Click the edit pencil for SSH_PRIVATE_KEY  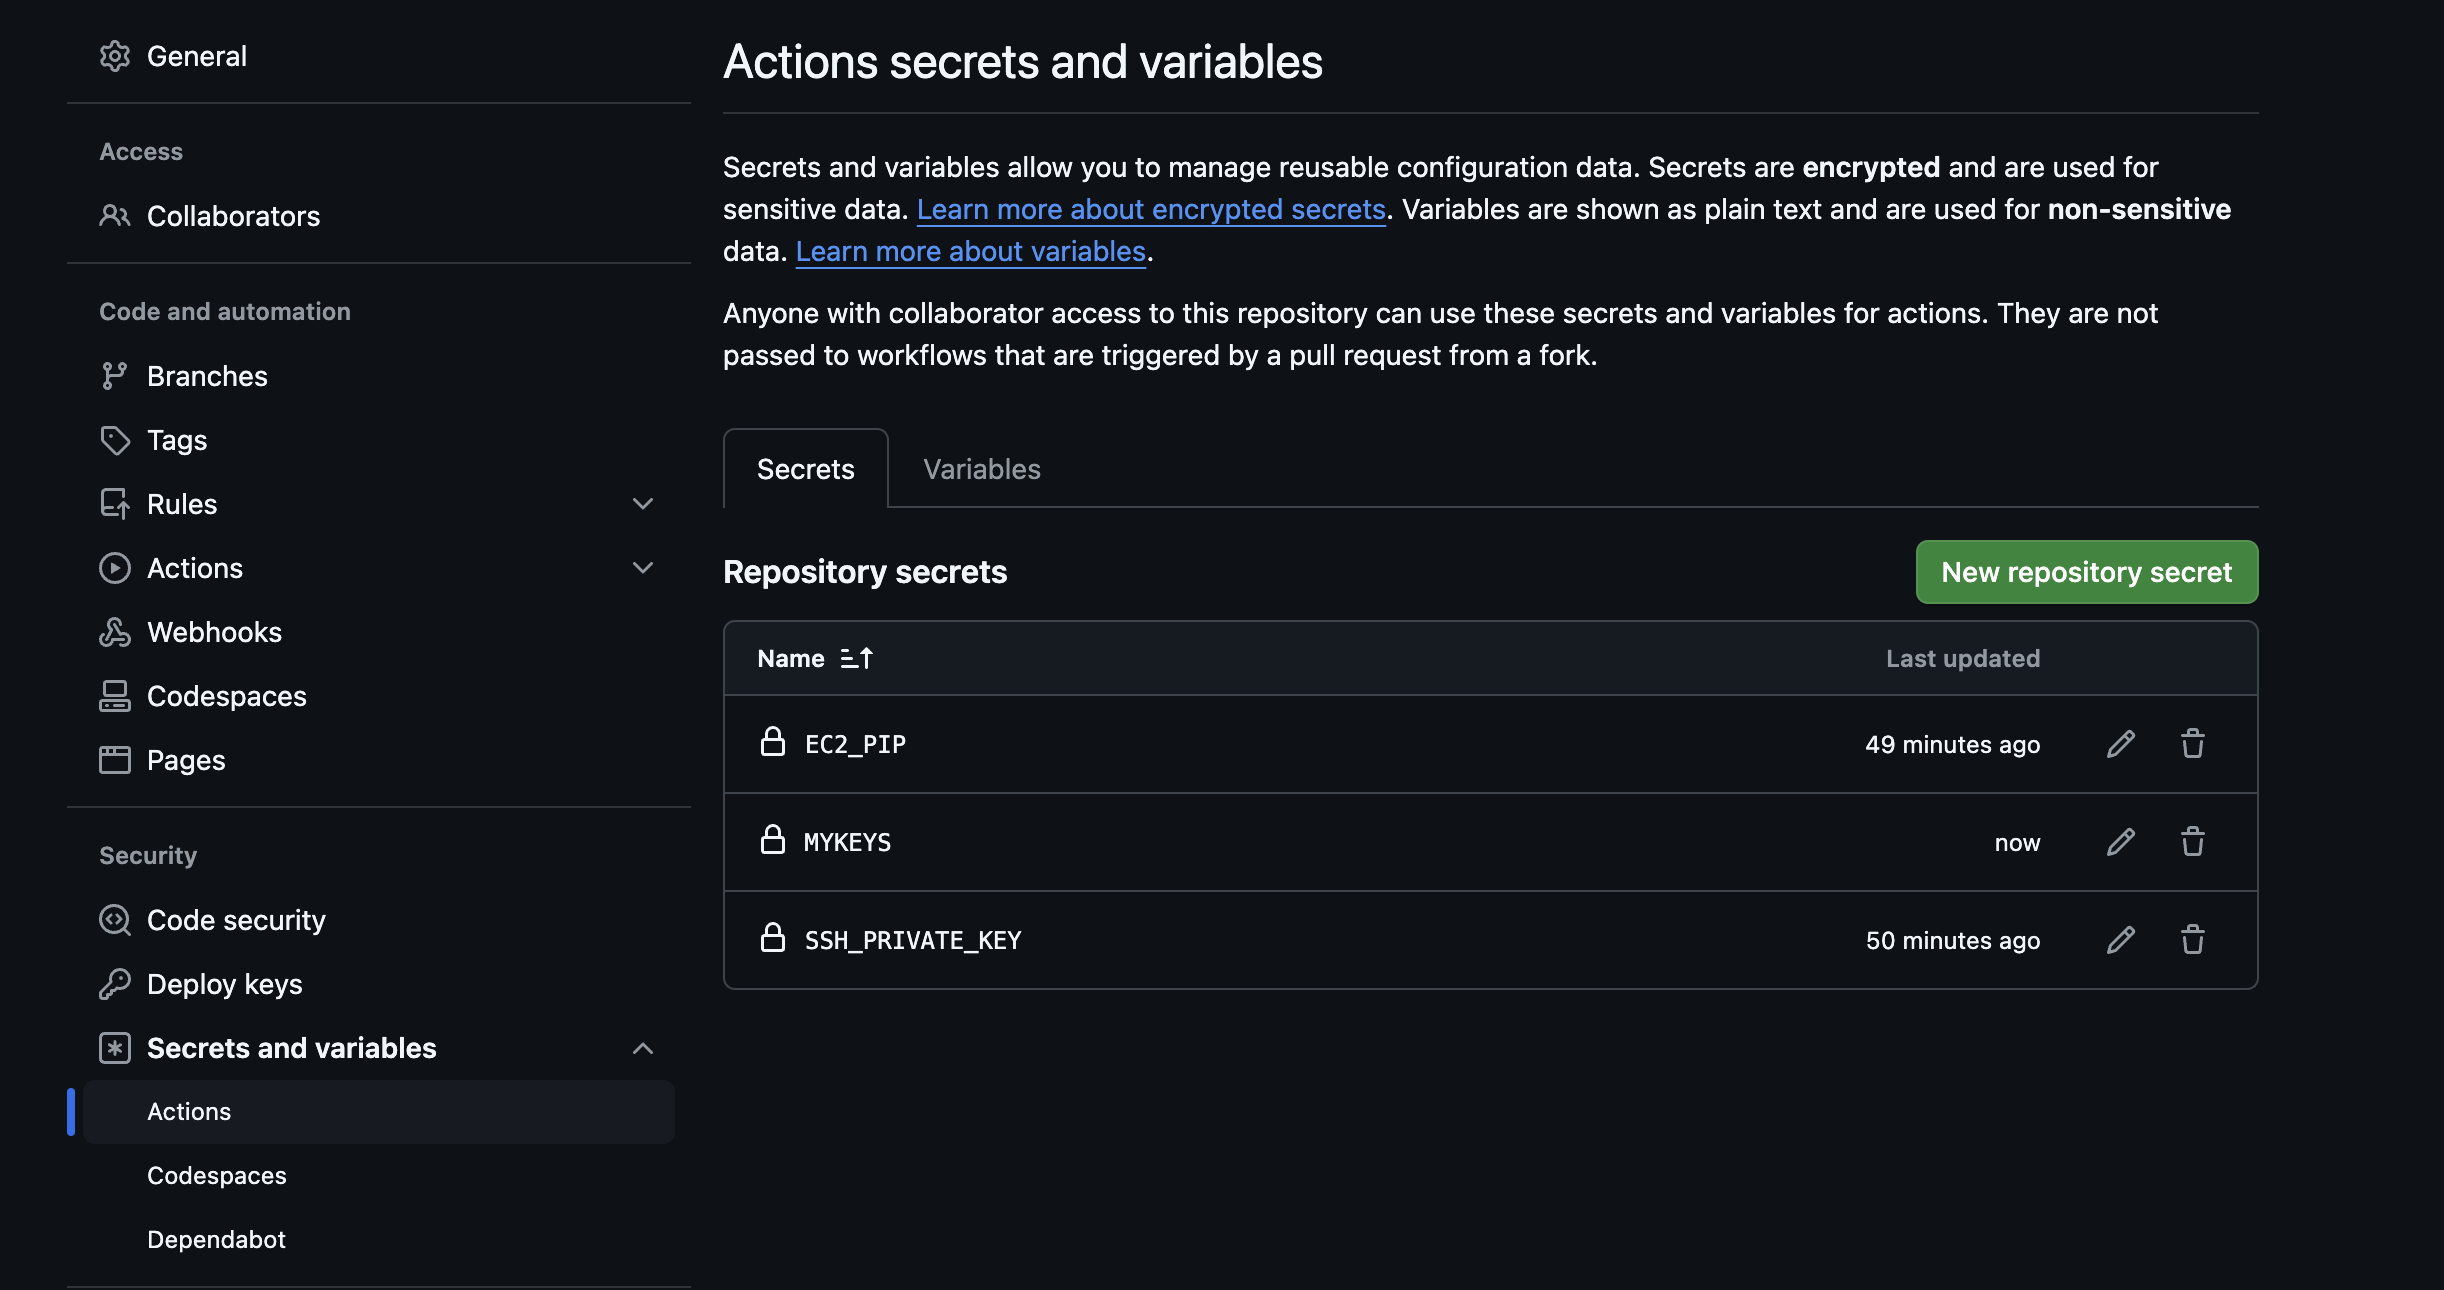2120,940
